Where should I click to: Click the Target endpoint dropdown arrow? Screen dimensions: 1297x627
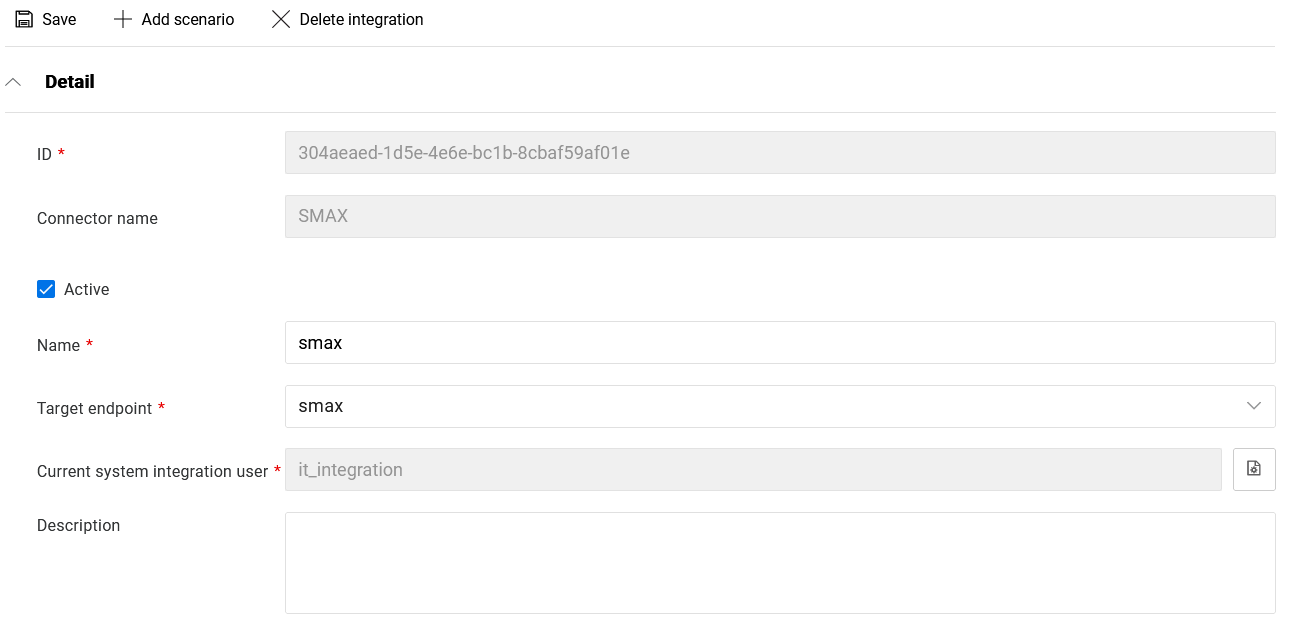tap(1254, 406)
